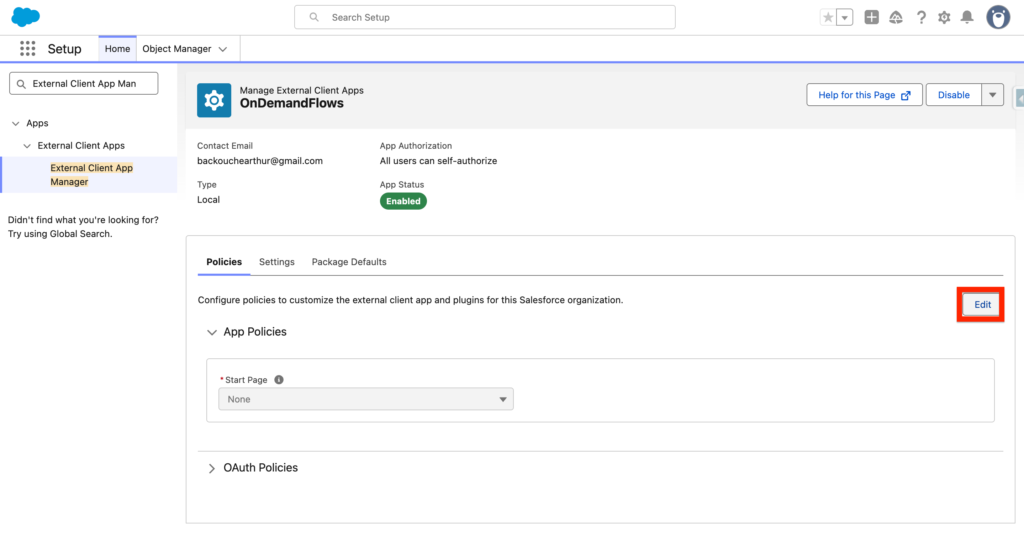
Task: Click the Edit button
Action: [982, 304]
